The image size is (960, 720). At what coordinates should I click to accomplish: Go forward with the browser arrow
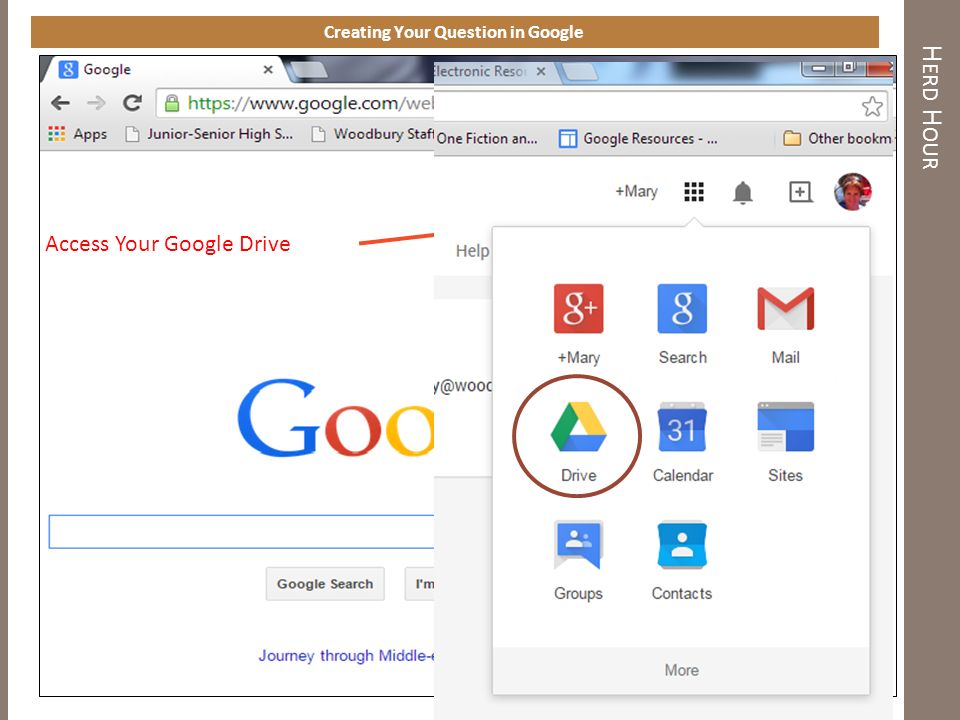(x=96, y=103)
